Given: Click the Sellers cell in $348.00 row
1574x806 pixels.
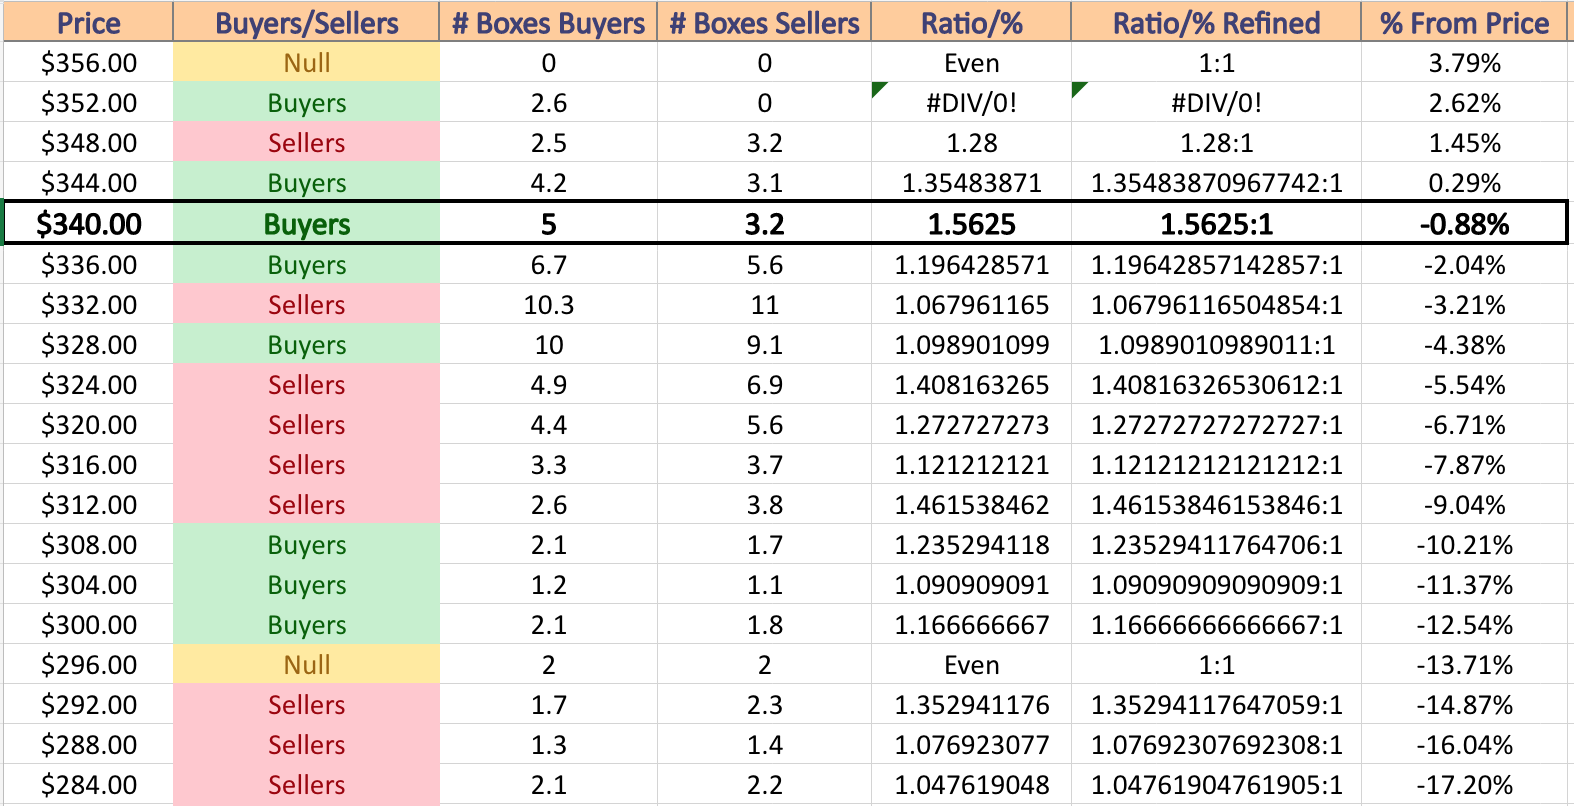Looking at the screenshot, I should (306, 143).
